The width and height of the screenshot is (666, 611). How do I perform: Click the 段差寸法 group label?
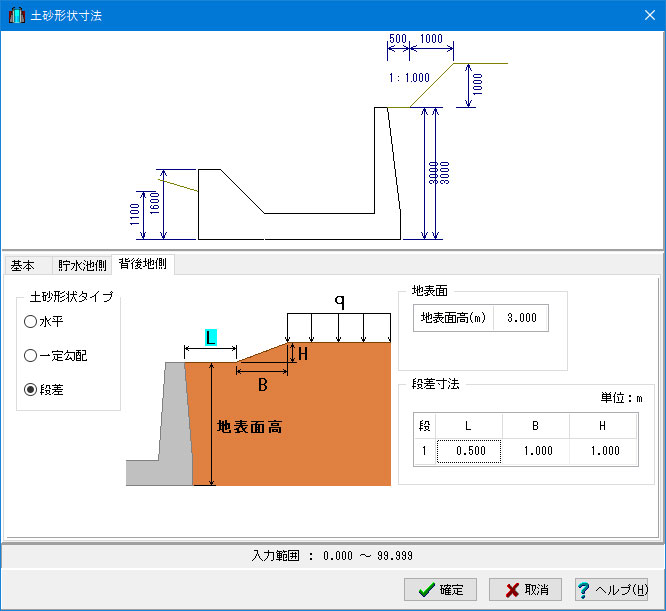click(436, 384)
